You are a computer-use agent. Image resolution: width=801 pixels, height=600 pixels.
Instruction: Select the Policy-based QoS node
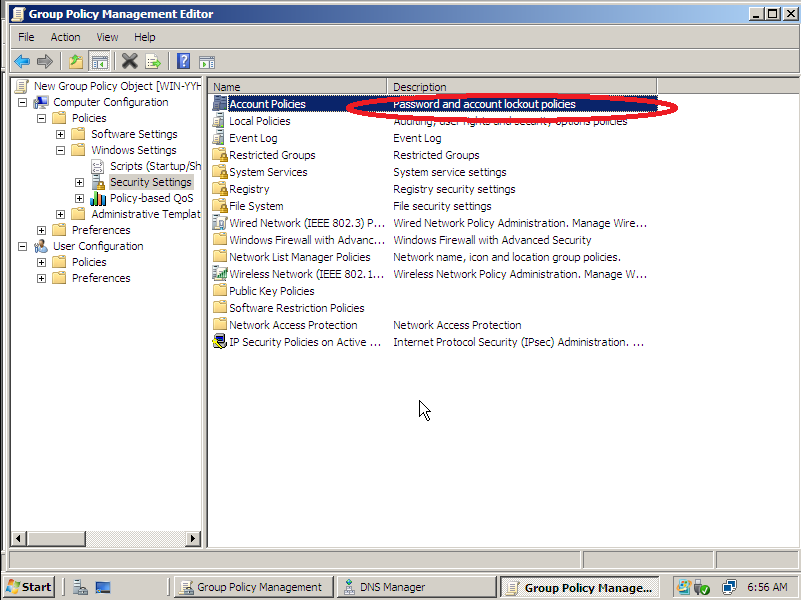tap(150, 197)
